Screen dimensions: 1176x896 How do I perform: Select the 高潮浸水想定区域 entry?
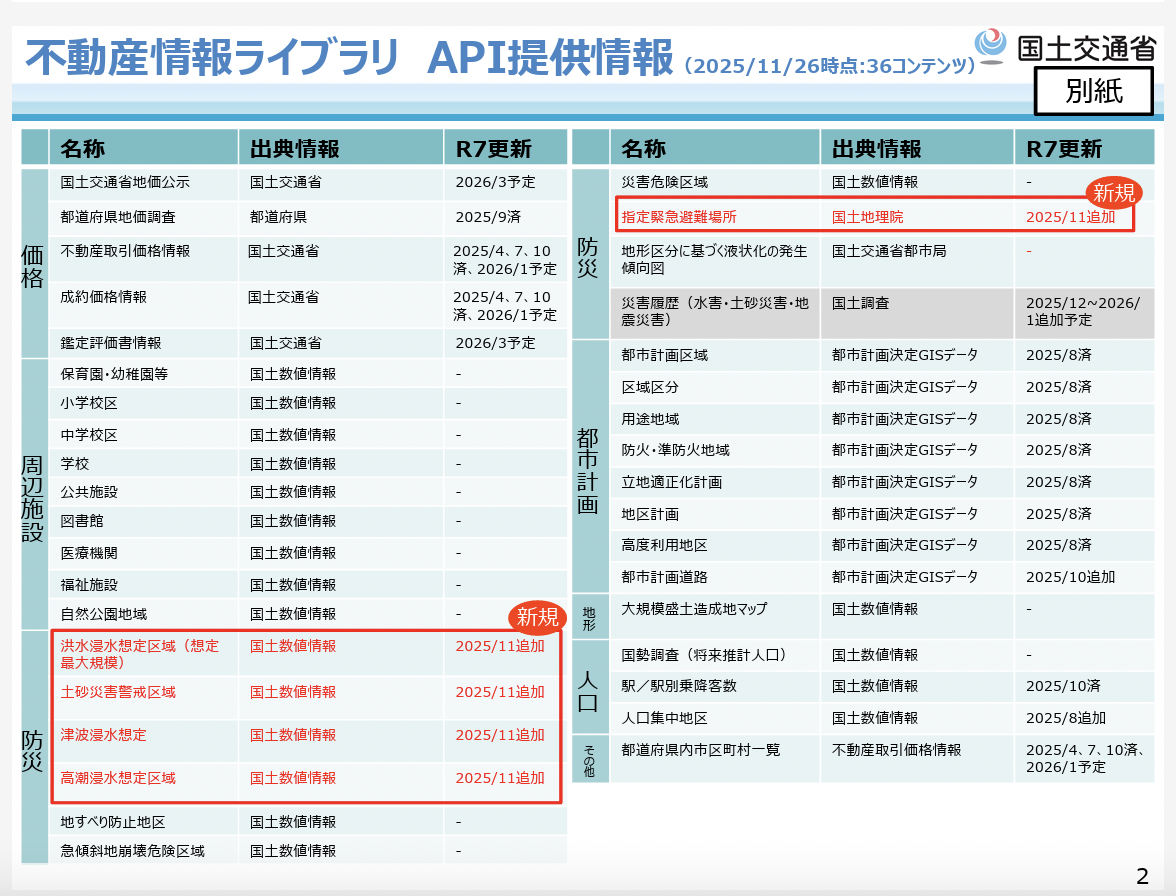(x=118, y=778)
